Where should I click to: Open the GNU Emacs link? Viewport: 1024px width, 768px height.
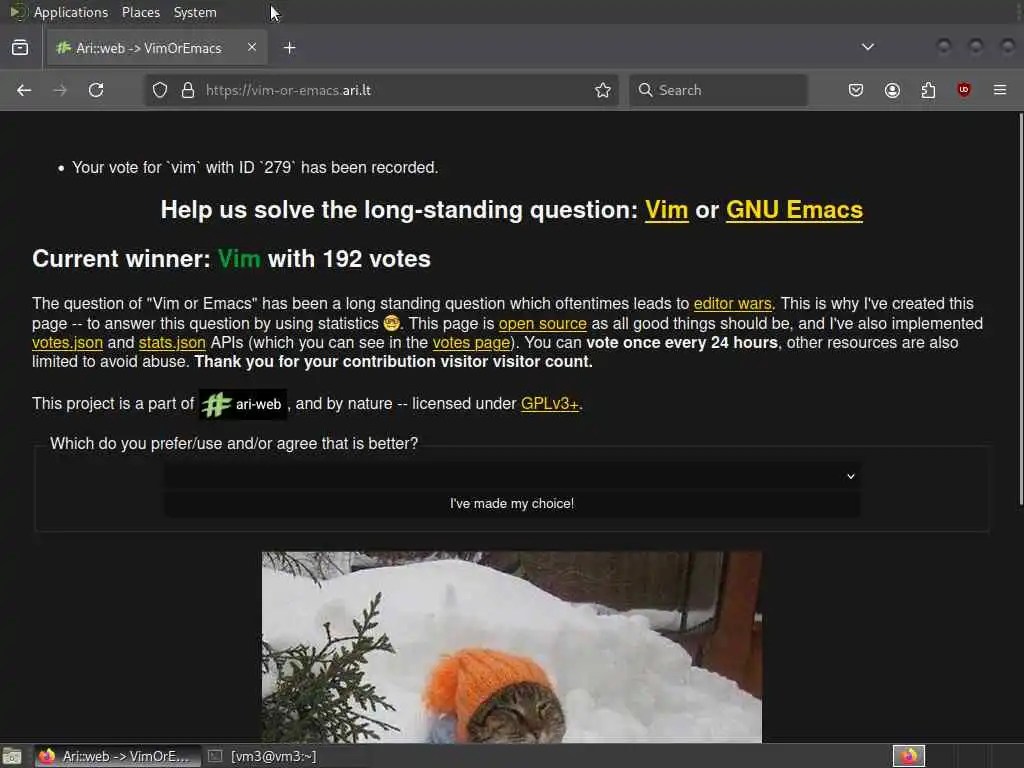point(794,210)
